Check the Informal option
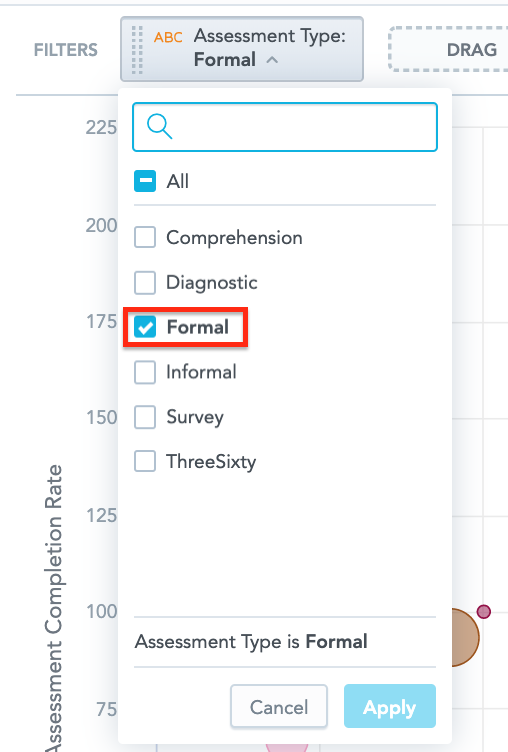The width and height of the screenshot is (508, 752). (x=145, y=372)
